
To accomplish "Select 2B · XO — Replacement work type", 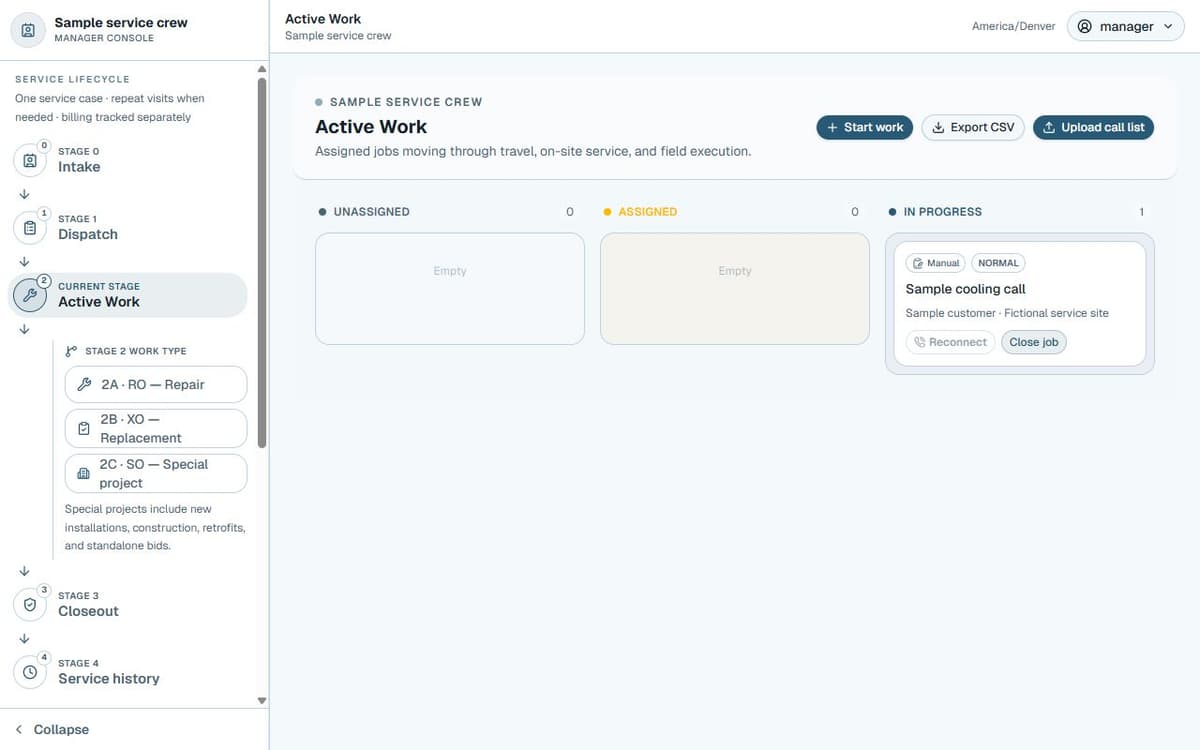I will (x=156, y=429).
